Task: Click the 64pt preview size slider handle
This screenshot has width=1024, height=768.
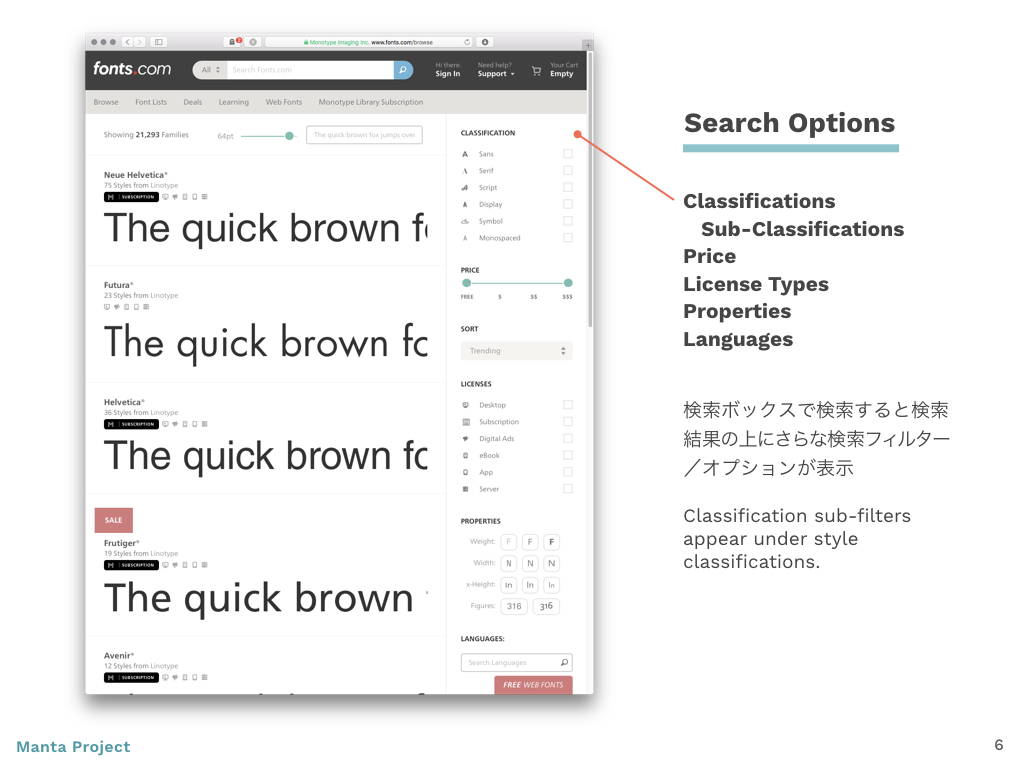Action: pyautogui.click(x=289, y=136)
